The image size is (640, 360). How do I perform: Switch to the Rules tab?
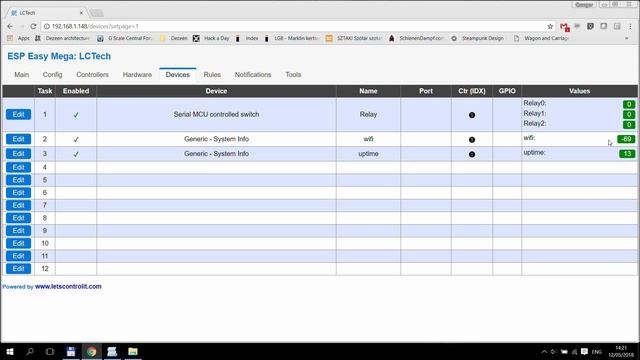point(212,75)
